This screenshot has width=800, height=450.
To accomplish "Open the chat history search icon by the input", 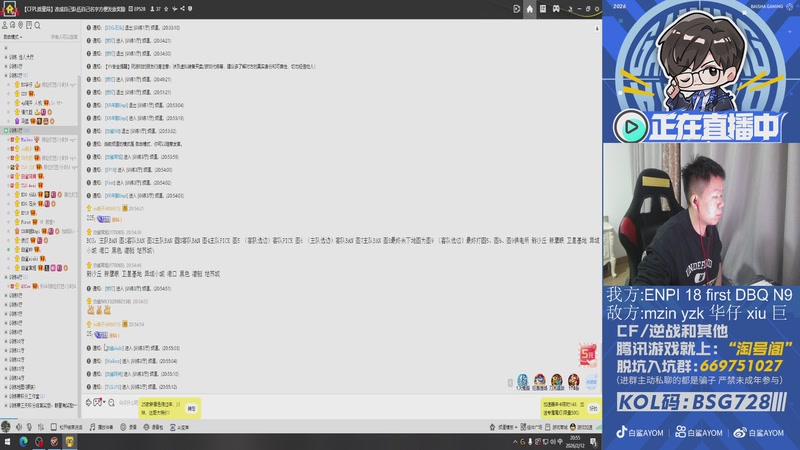I will pos(111,403).
